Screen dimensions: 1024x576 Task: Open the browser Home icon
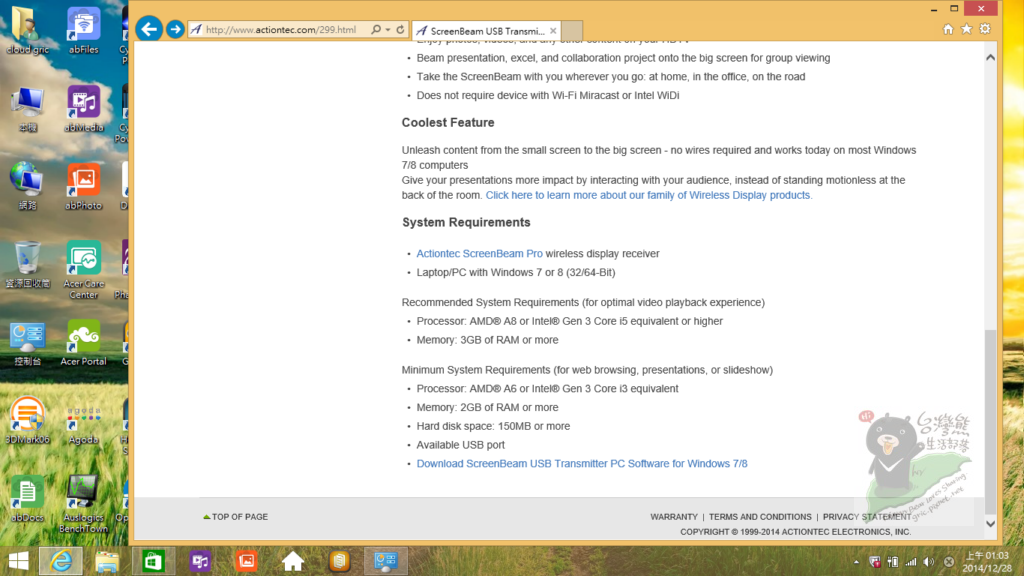coord(948,29)
